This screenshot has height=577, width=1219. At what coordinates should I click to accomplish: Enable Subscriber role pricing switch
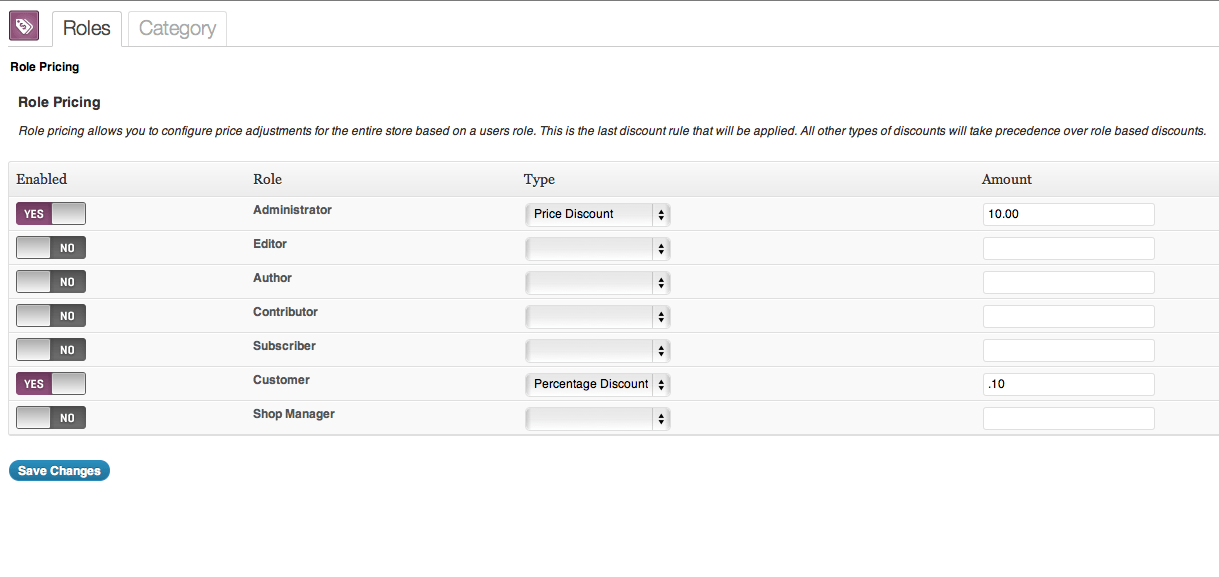[x=51, y=350]
